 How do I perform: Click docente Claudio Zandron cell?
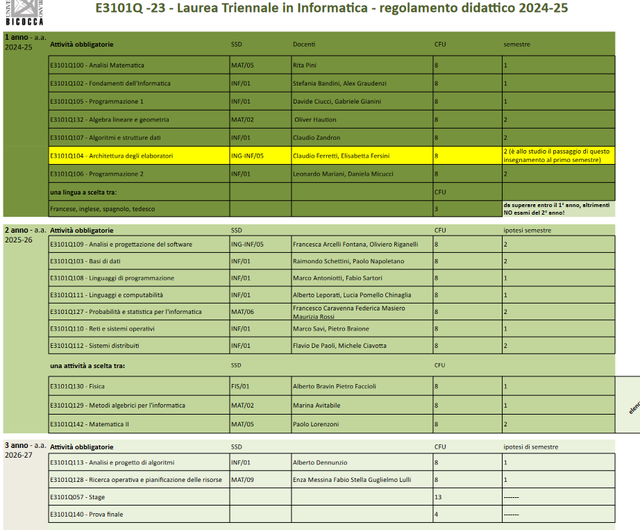coord(362,138)
